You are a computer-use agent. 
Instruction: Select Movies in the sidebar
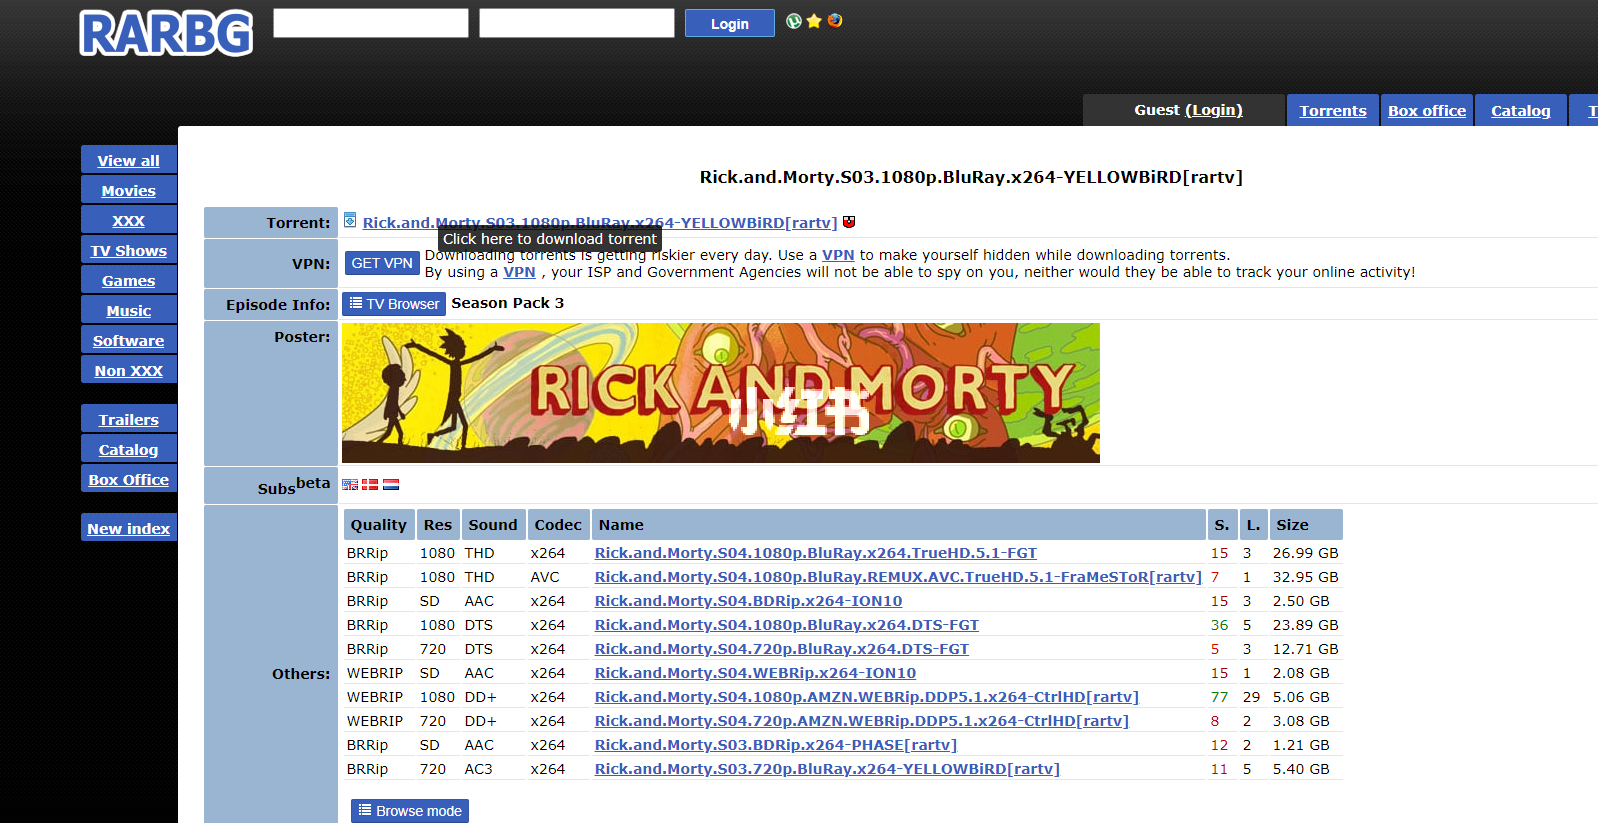click(x=129, y=190)
